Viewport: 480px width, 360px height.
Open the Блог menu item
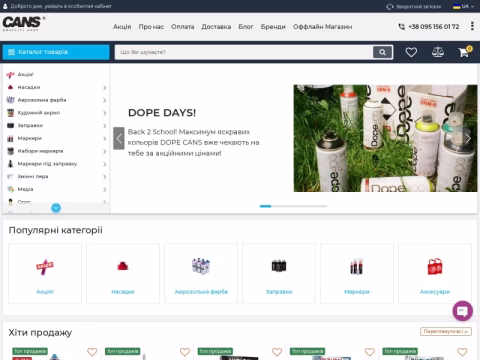click(246, 27)
